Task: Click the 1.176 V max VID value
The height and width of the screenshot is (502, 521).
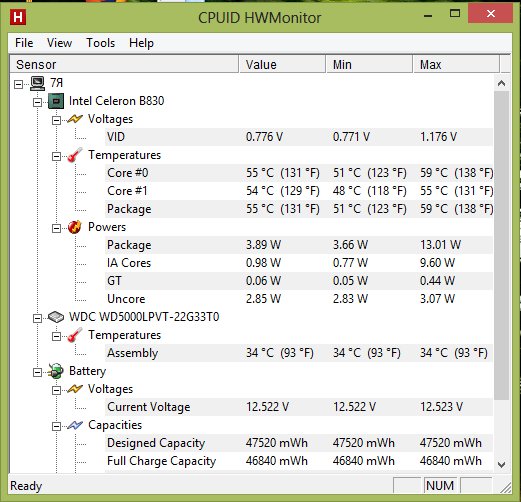Action: coord(438,137)
